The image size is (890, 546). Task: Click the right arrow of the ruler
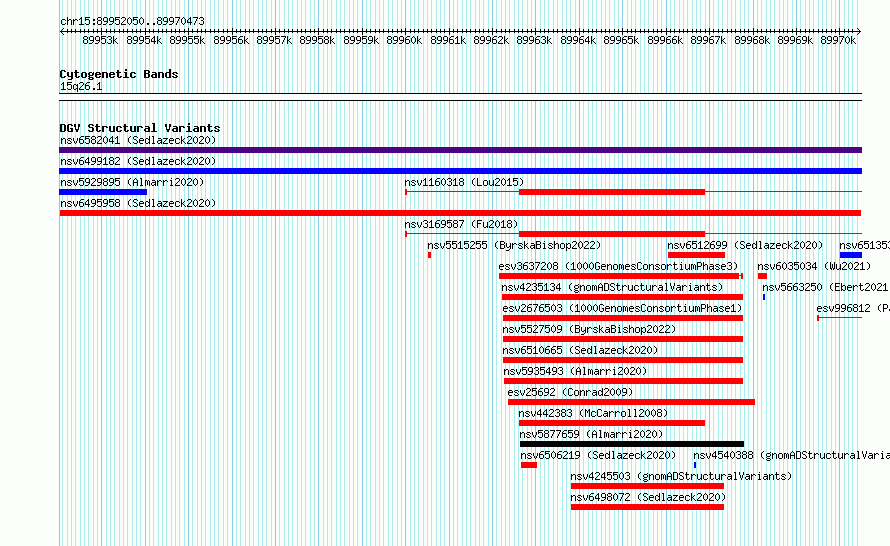[x=859, y=32]
